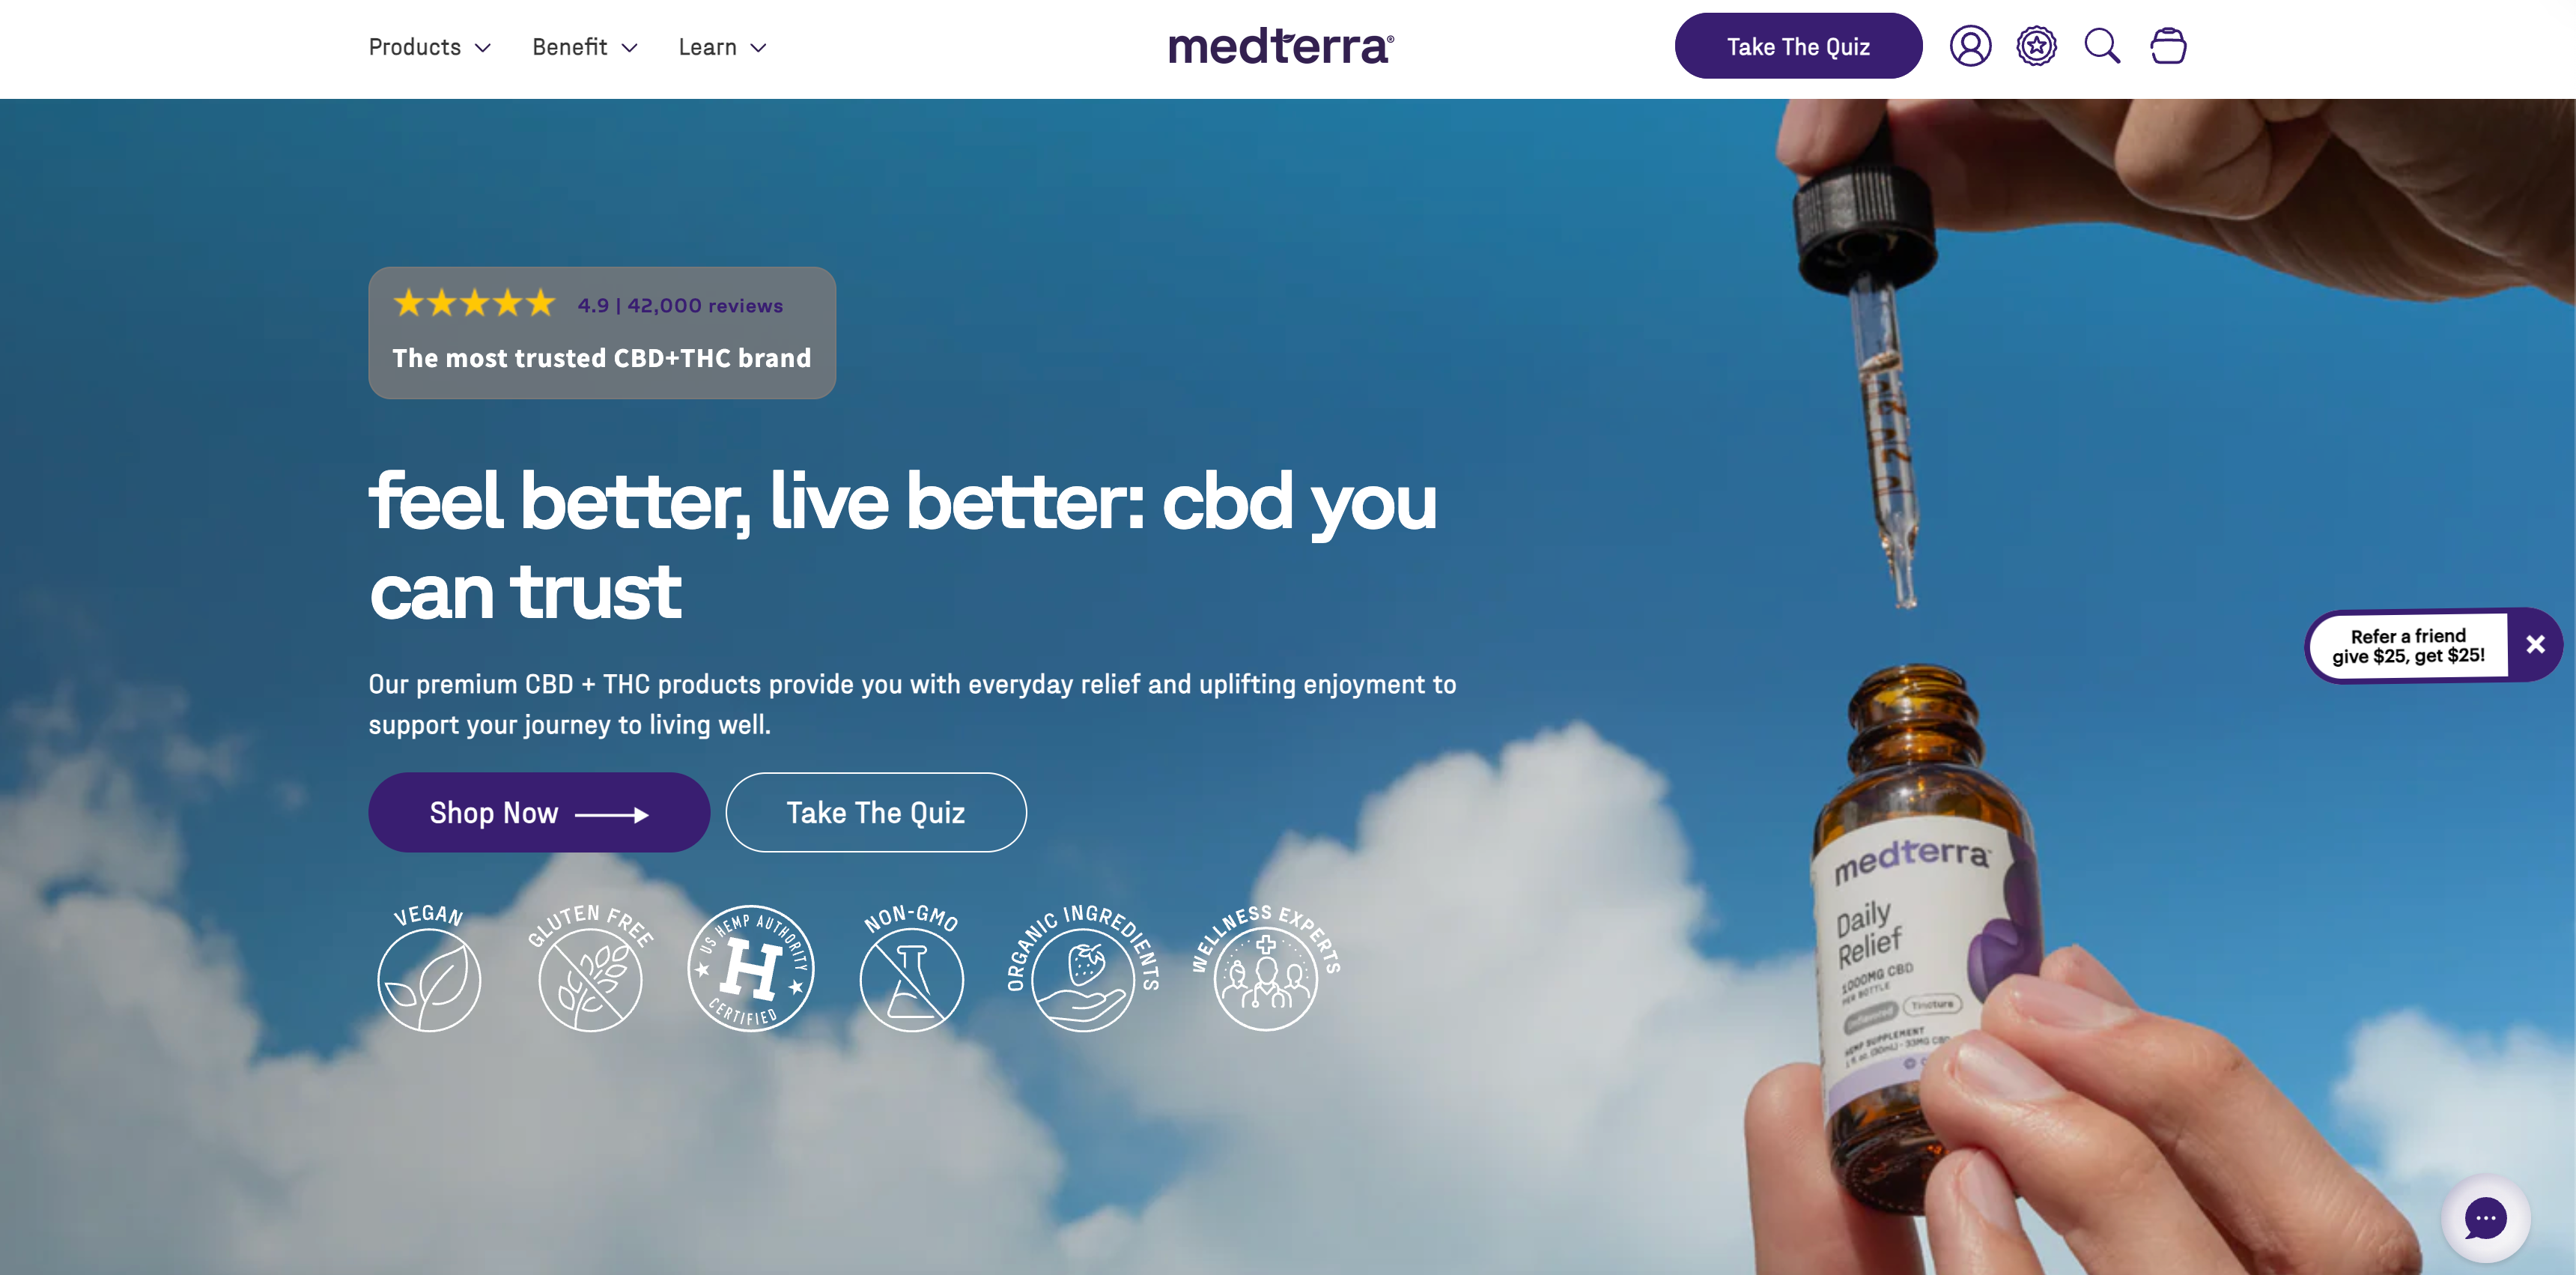The width and height of the screenshot is (2576, 1275).
Task: Click the Non-GMO badge icon
Action: [x=911, y=968]
